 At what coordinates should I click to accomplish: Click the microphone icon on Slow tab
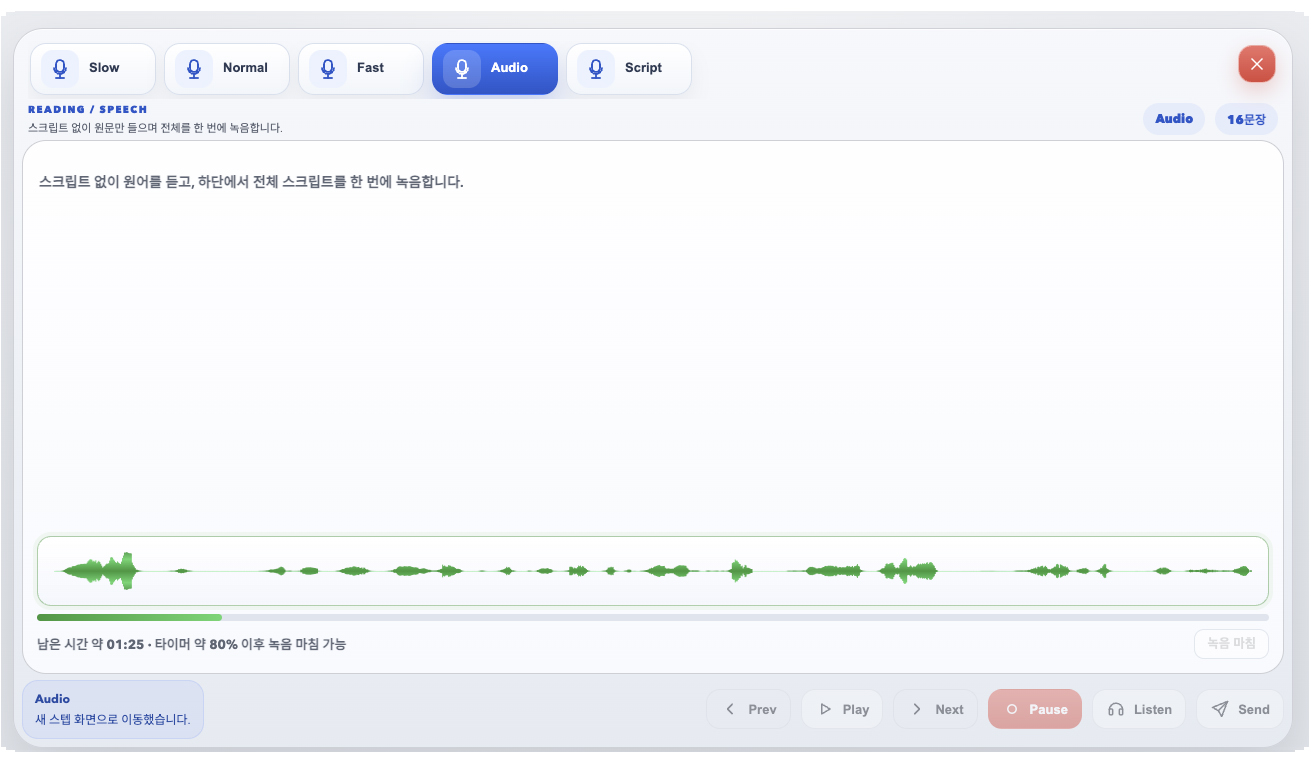(60, 69)
